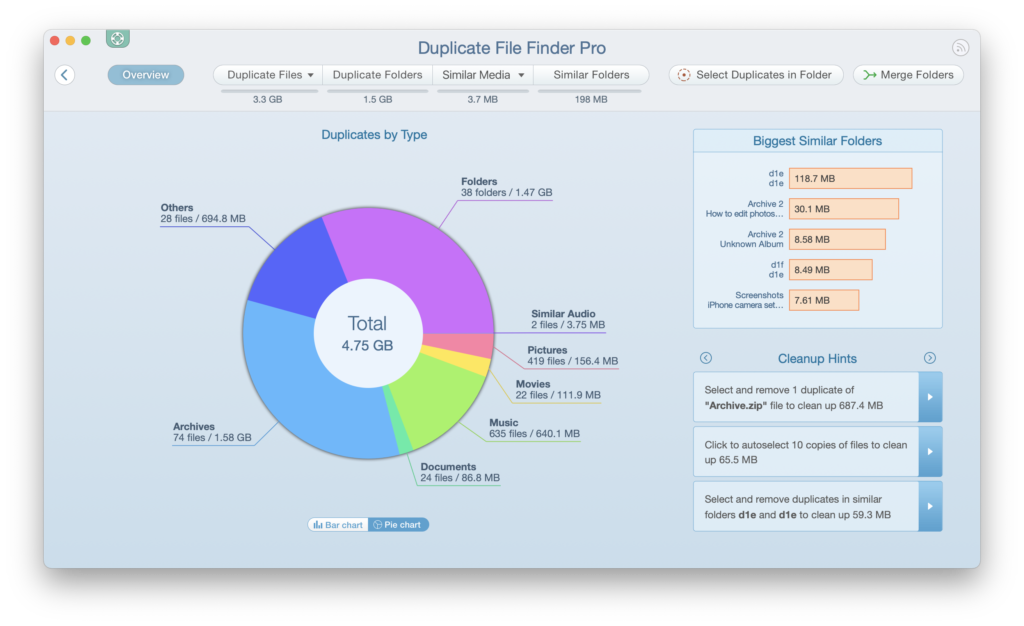
Task: Expand the Duplicate Files dropdown arrow
Action: (x=311, y=75)
